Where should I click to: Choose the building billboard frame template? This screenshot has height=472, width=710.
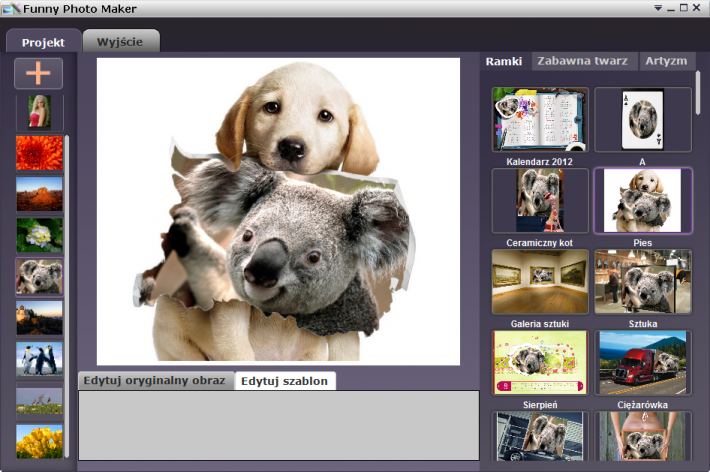[x=540, y=436]
